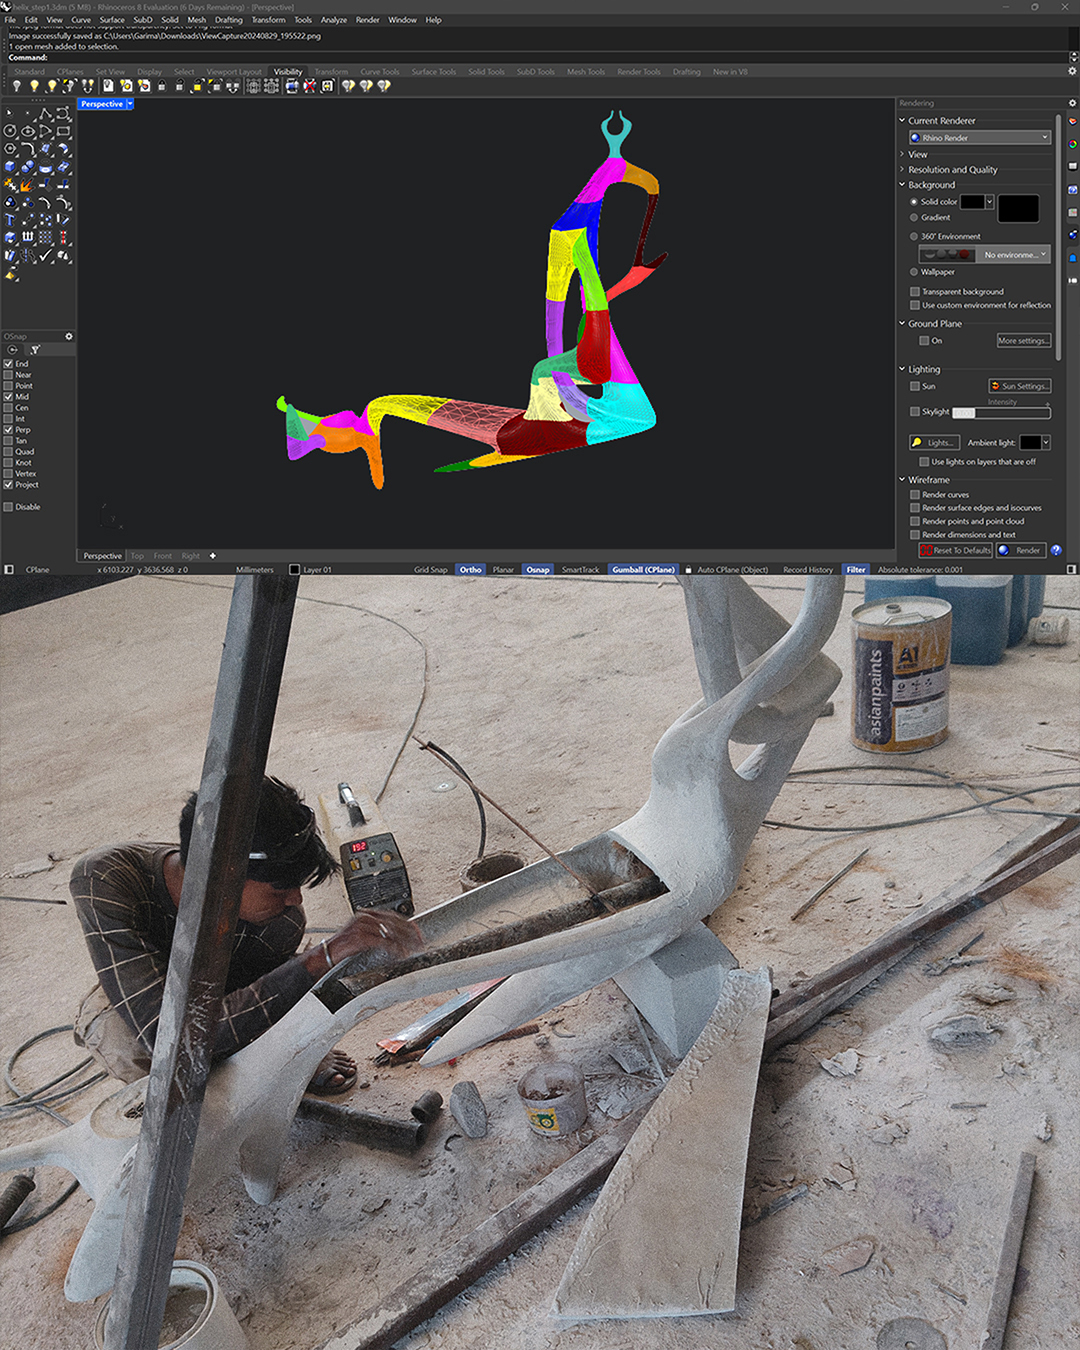Click the Solid color background swatch
The height and width of the screenshot is (1350, 1080).
[x=973, y=202]
